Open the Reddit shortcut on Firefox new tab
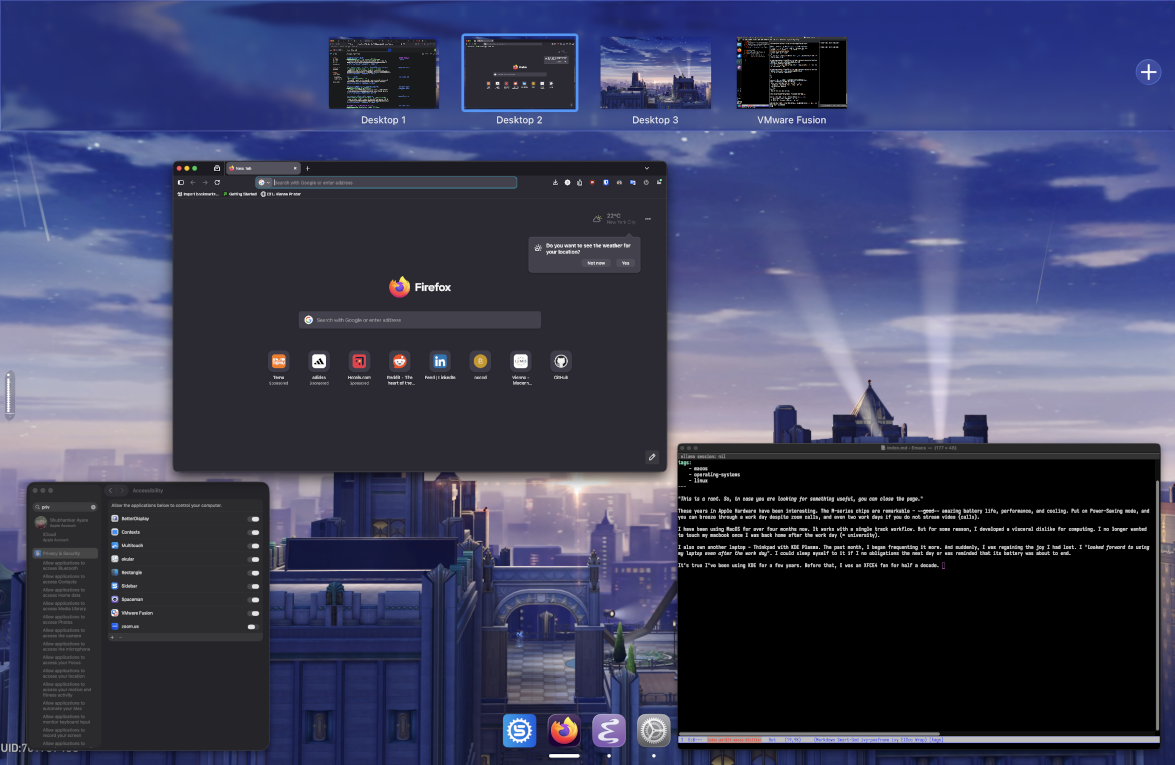1175x765 pixels. click(399, 362)
